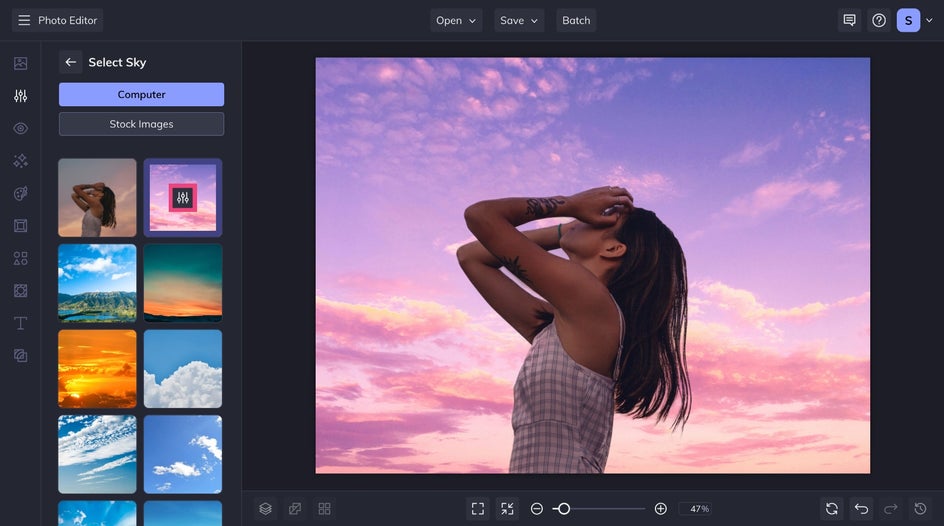Click the zoom slider handle

tap(564, 509)
